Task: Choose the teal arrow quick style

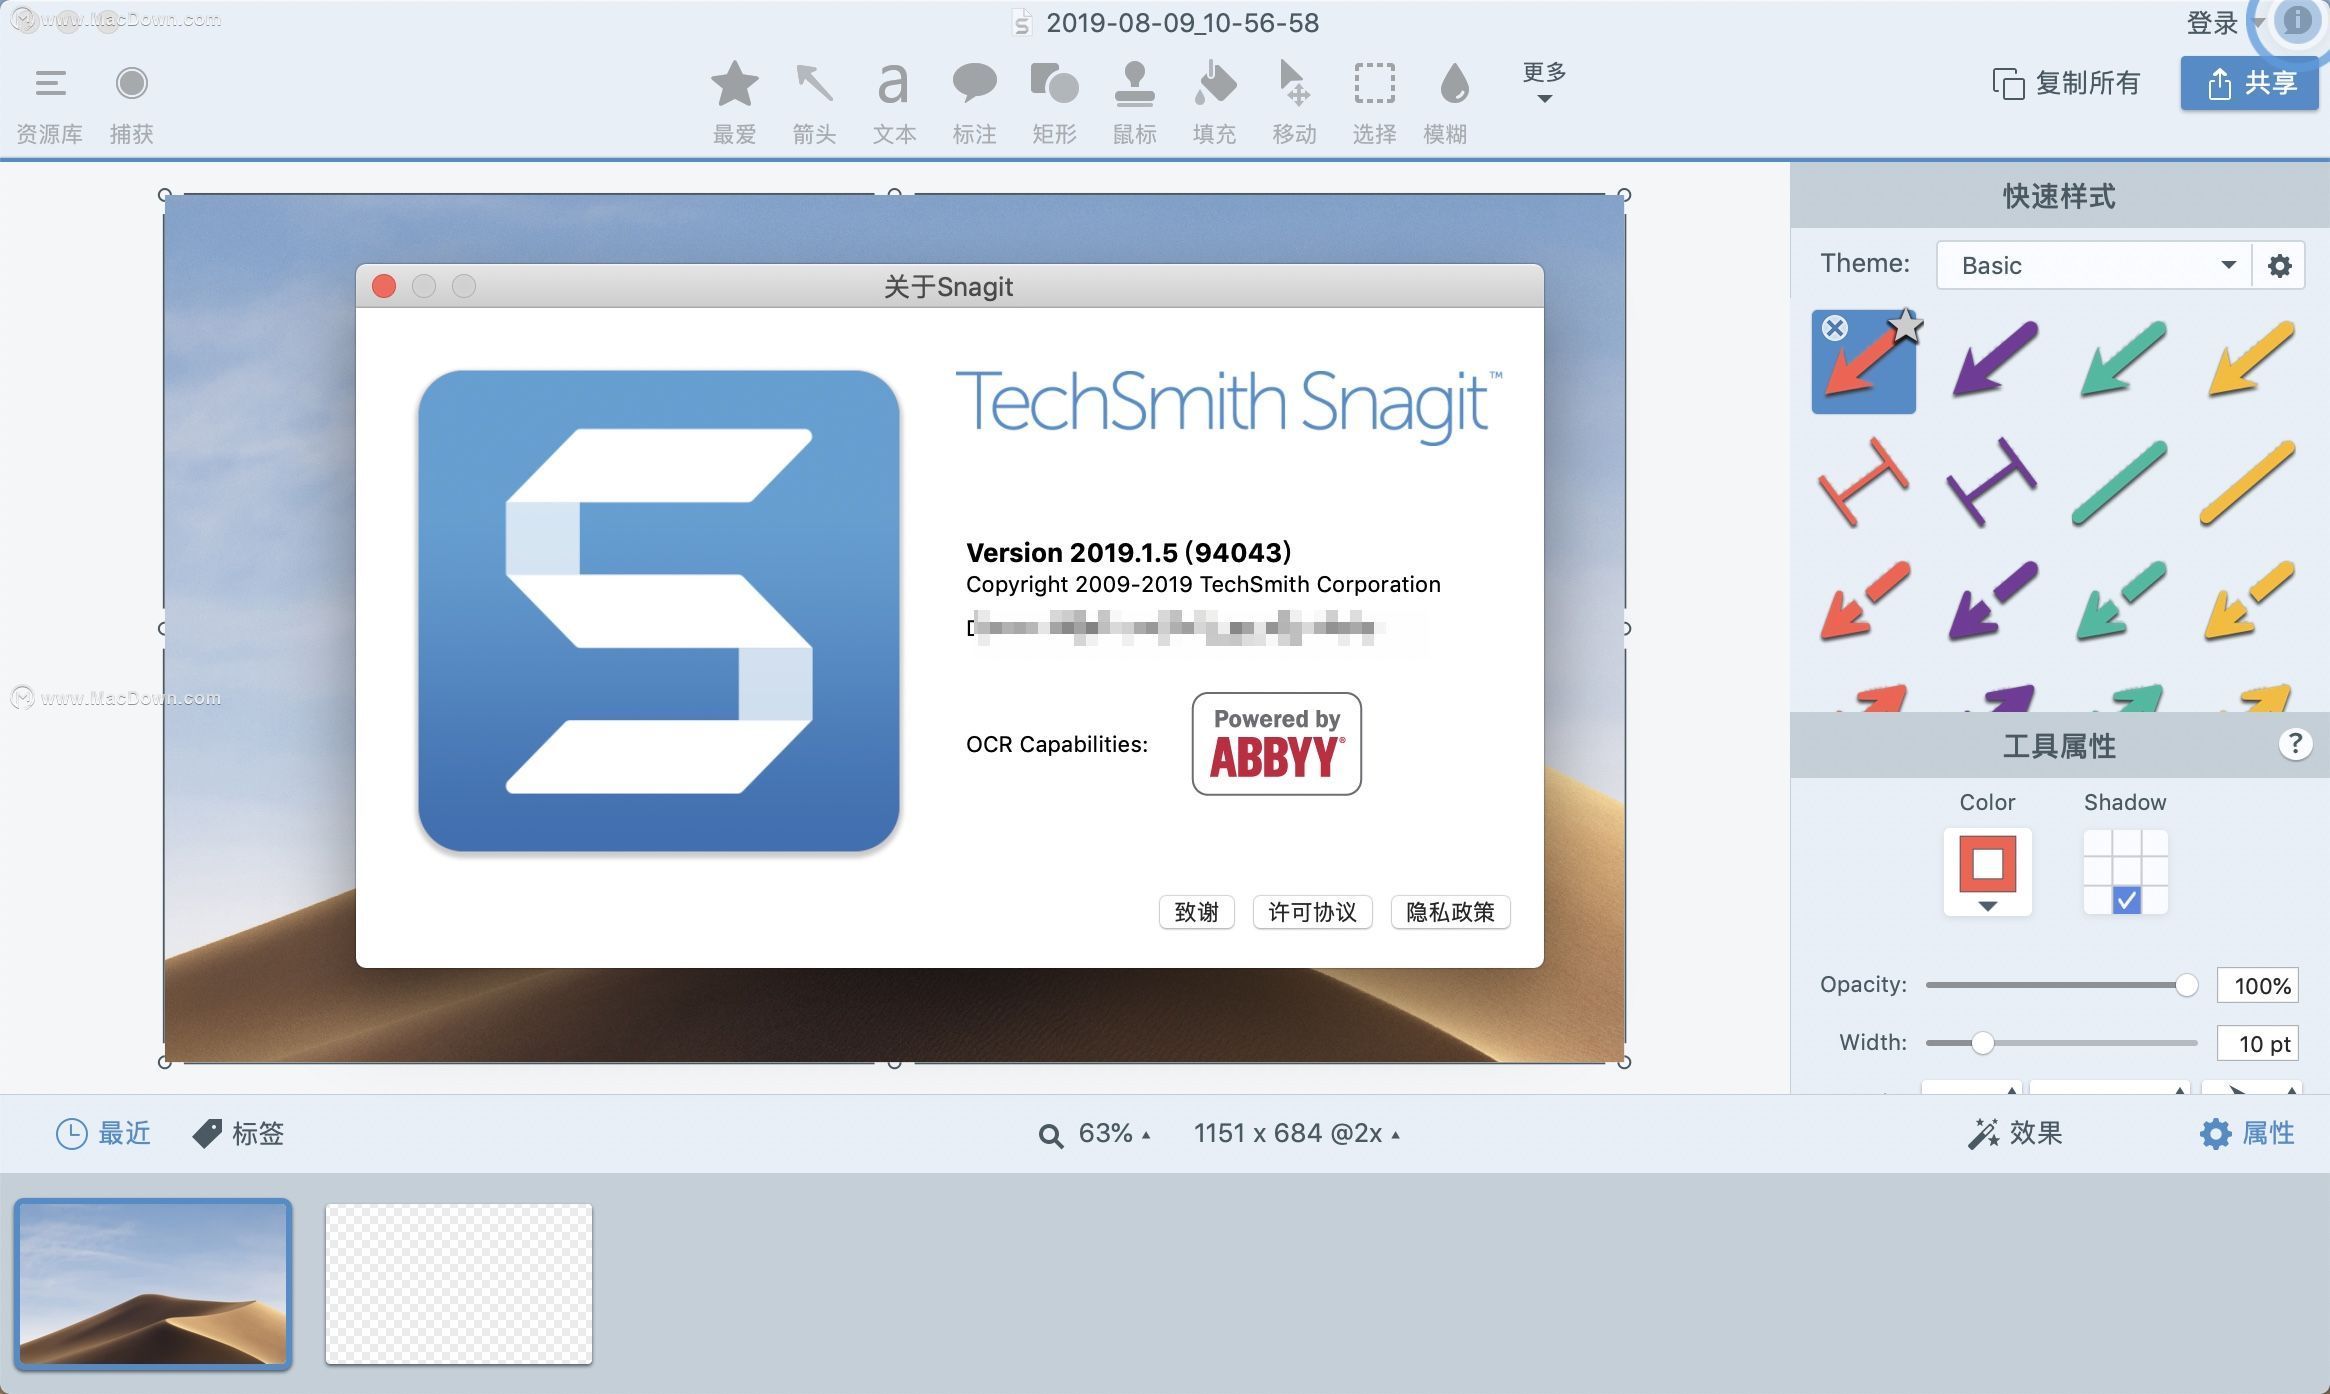Action: (2122, 359)
